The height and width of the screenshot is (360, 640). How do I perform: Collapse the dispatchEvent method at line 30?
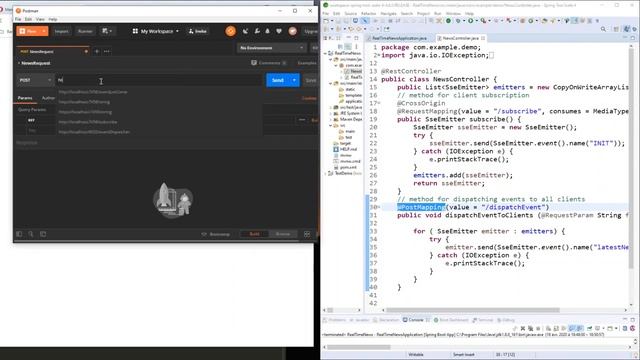pyautogui.click(x=378, y=207)
